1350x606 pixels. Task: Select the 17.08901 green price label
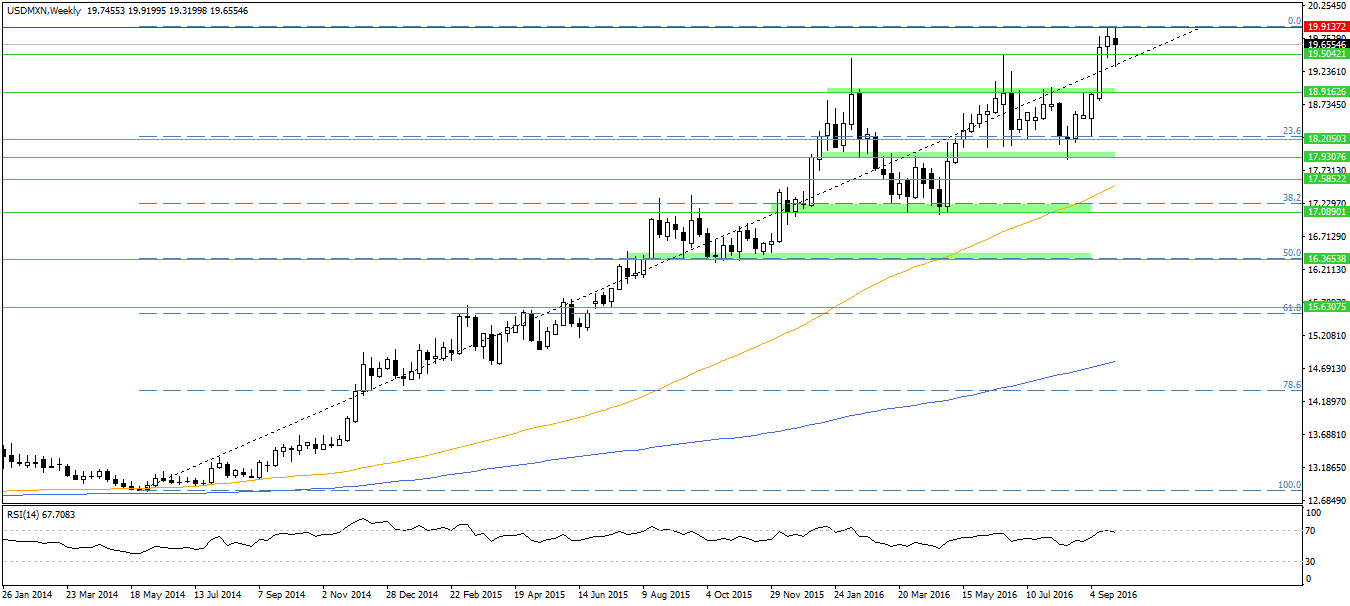[1327, 212]
